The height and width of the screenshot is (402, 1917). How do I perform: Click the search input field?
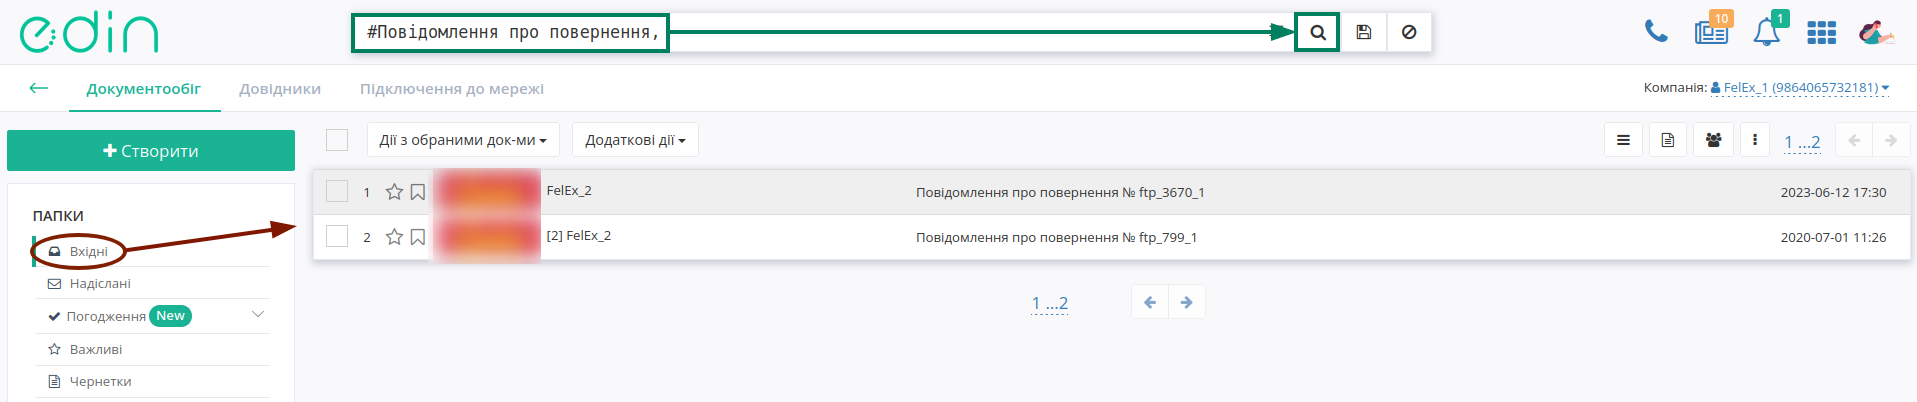(822, 32)
